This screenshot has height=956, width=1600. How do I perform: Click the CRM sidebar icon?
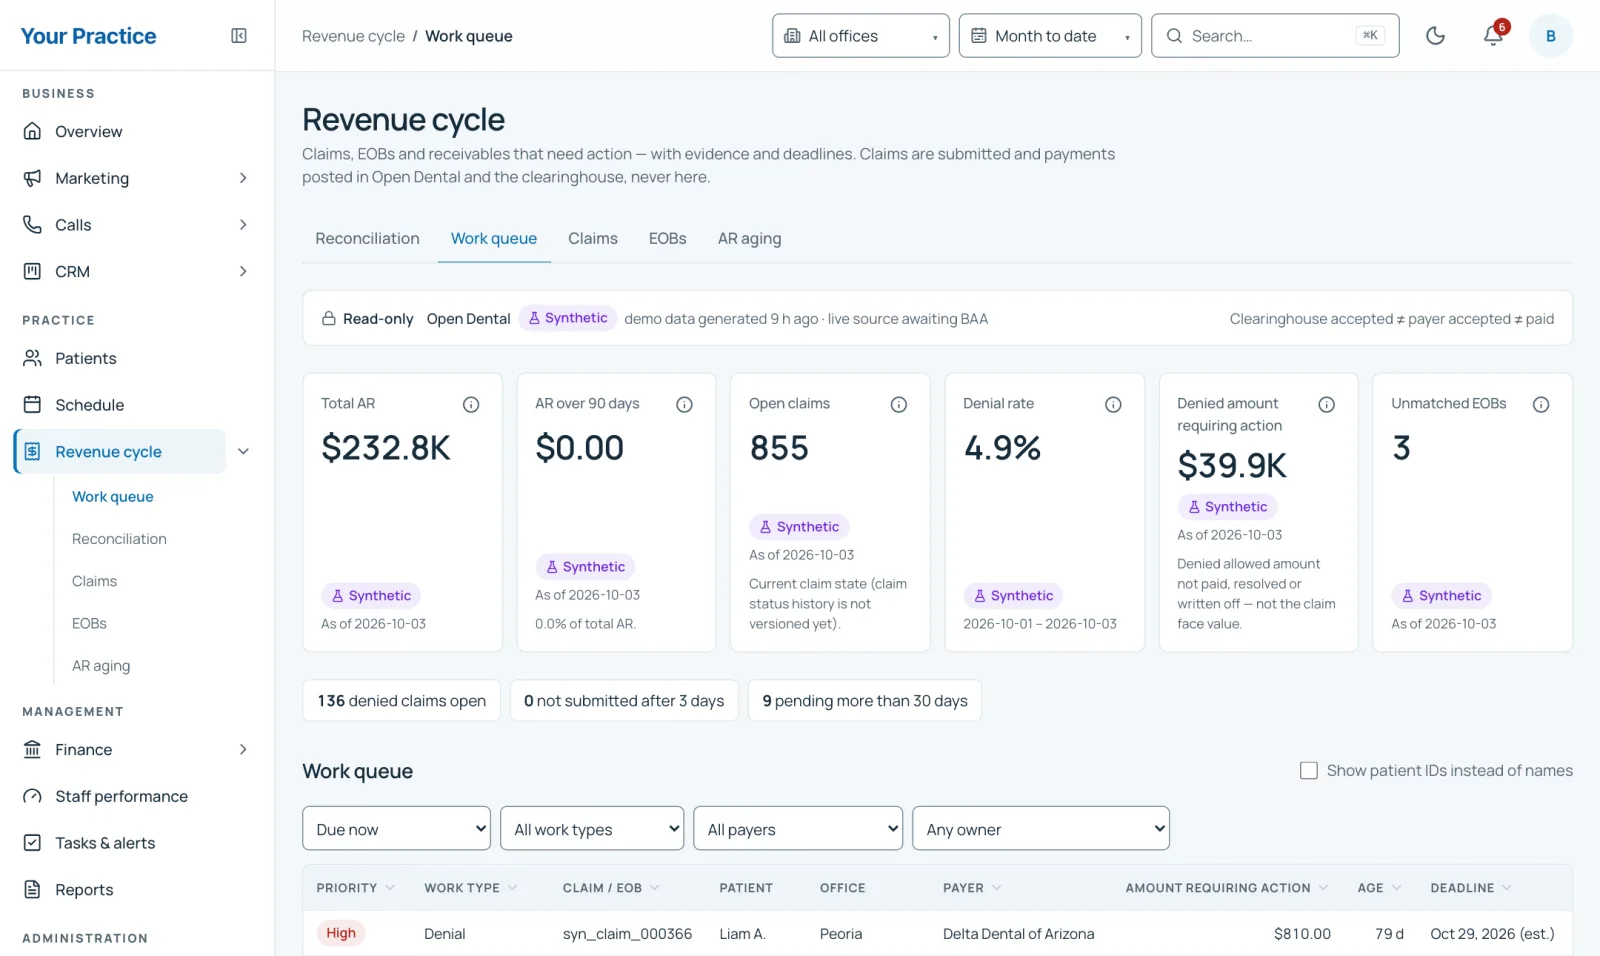click(x=33, y=271)
